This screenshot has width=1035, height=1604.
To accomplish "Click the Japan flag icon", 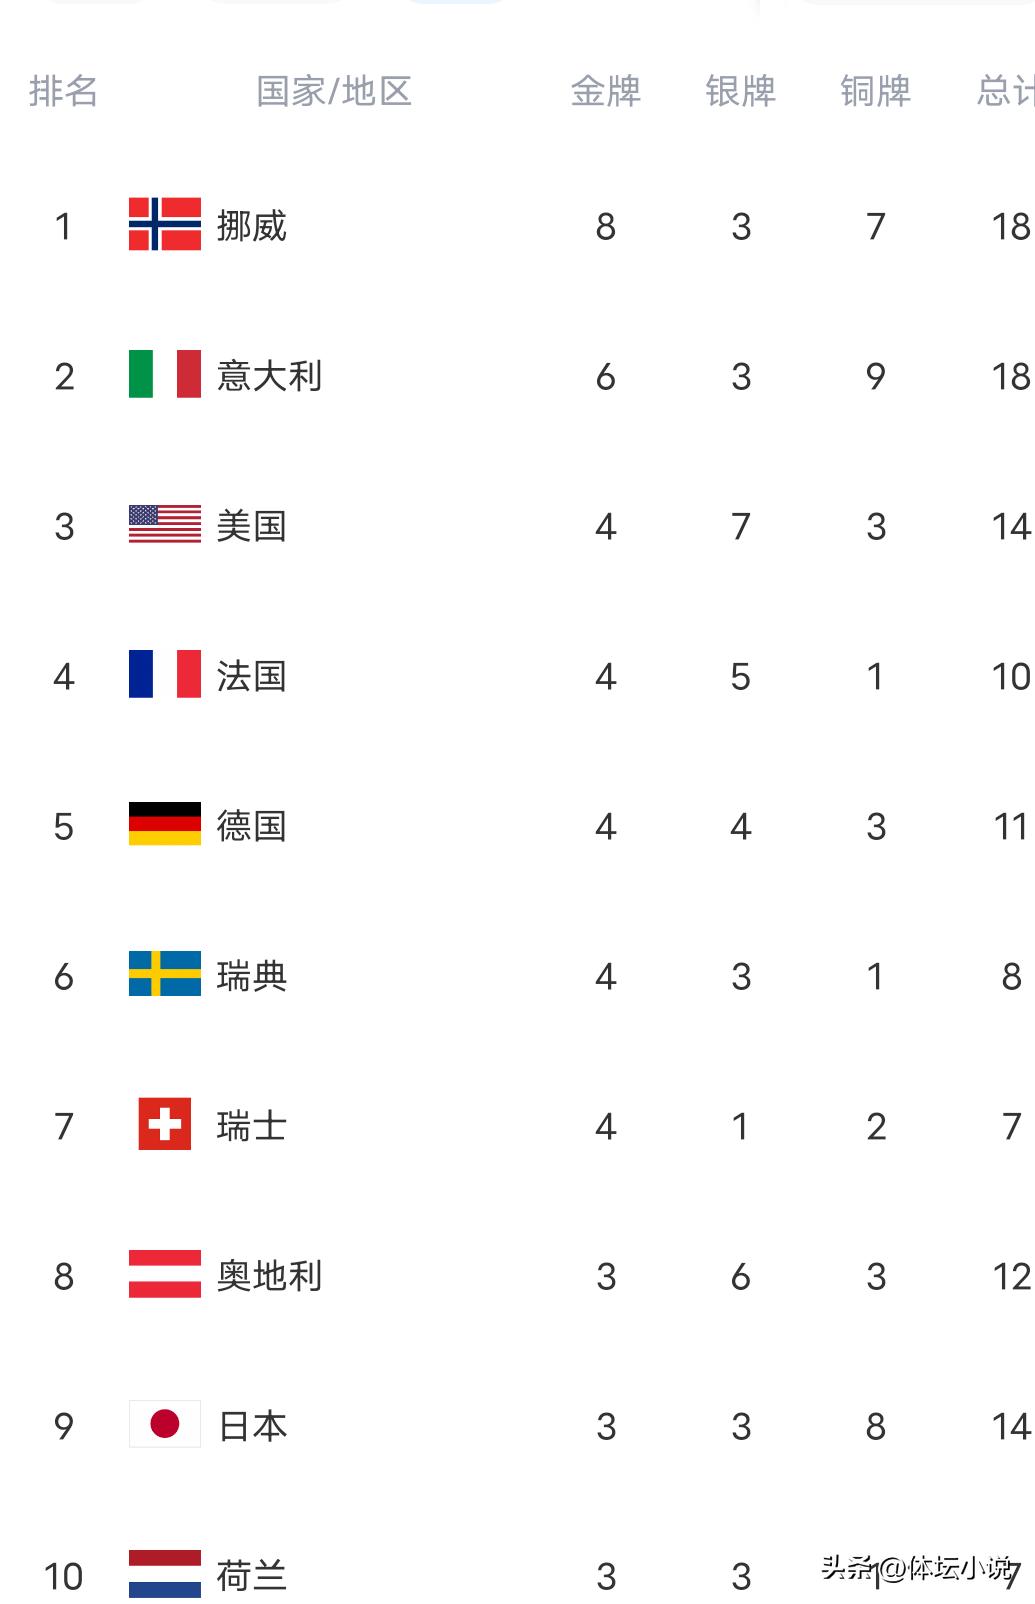I will click(x=165, y=1424).
